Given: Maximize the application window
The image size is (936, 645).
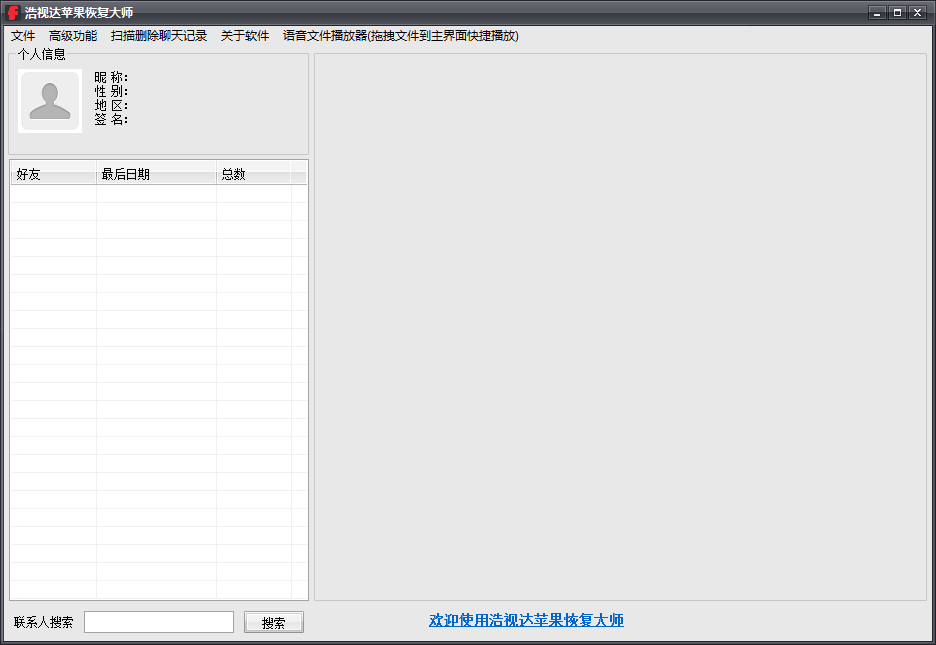Looking at the screenshot, I should point(897,12).
